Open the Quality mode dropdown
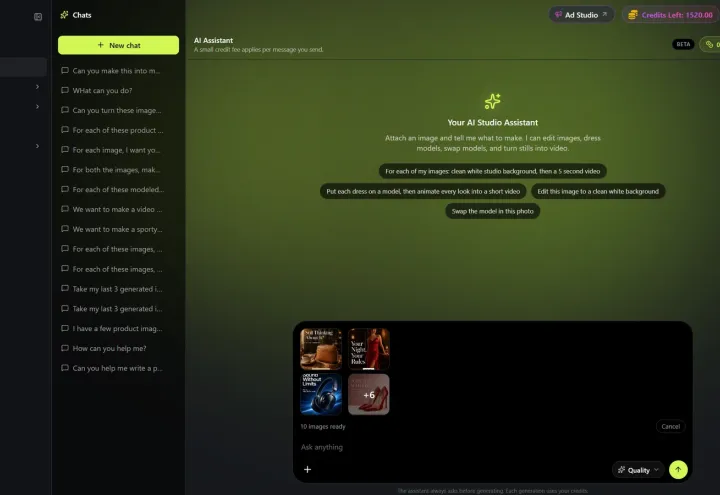720x495 pixels. [638, 470]
